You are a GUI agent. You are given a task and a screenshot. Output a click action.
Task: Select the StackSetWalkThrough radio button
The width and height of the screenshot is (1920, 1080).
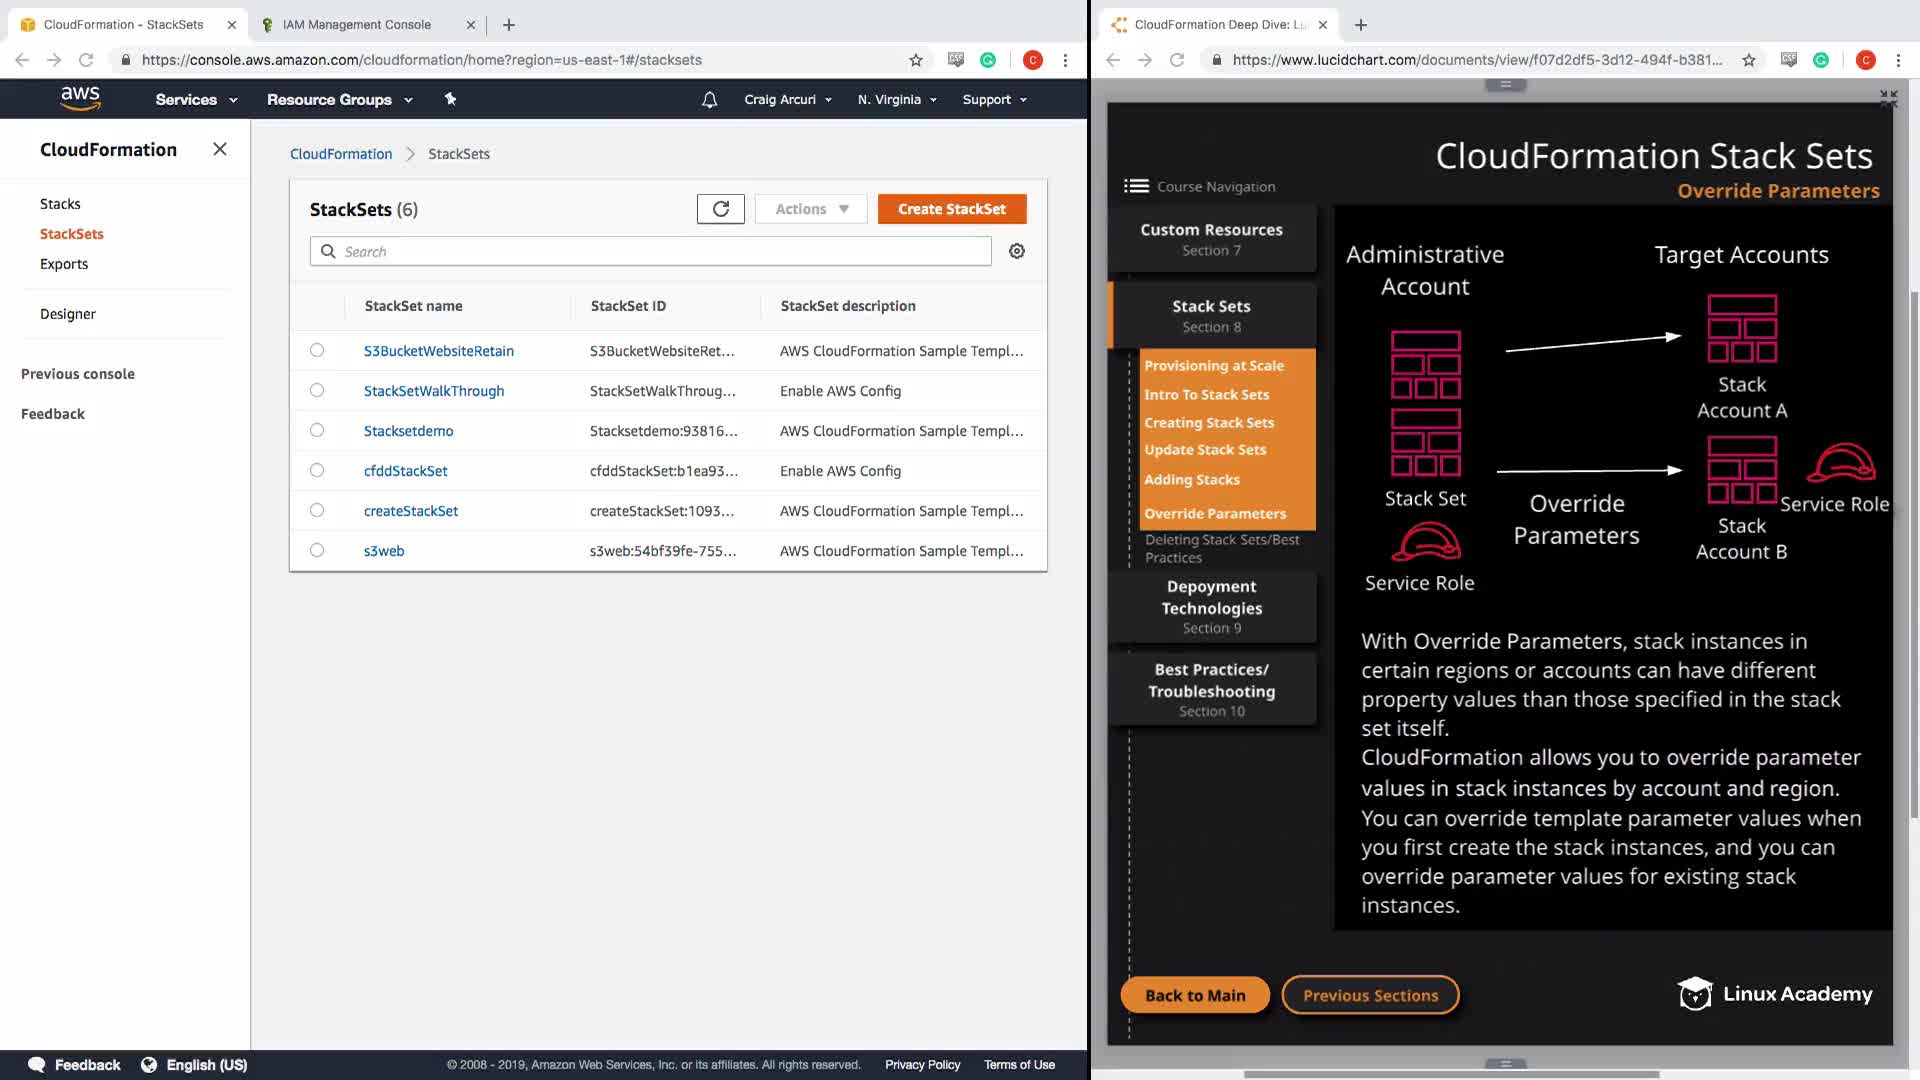[317, 390]
